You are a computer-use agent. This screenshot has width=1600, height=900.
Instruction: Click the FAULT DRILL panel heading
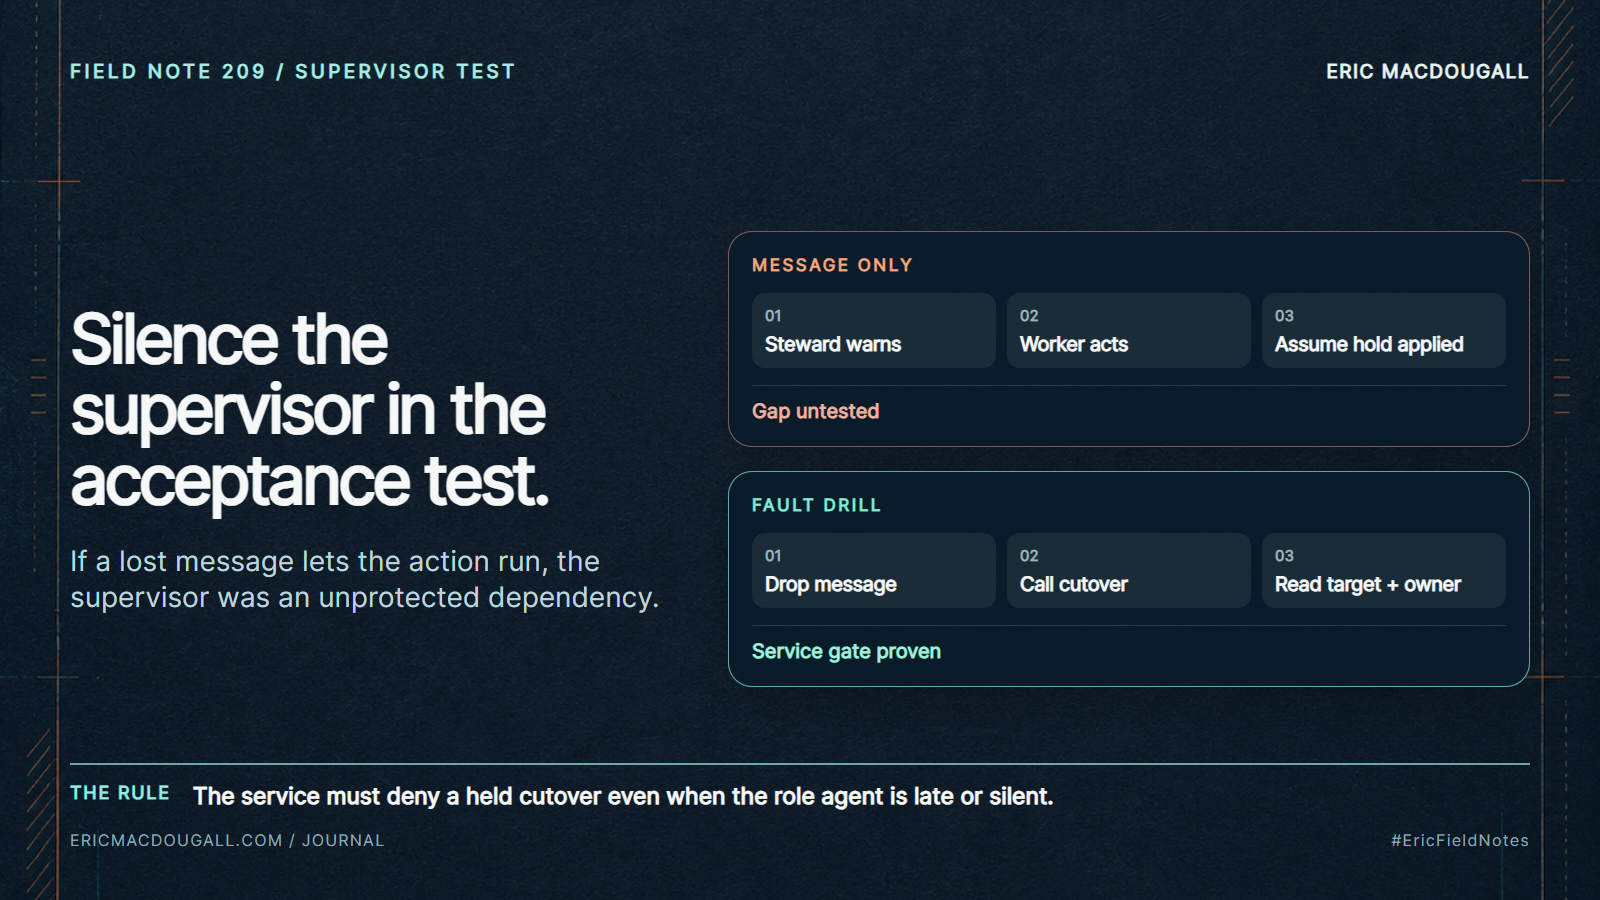(816, 505)
